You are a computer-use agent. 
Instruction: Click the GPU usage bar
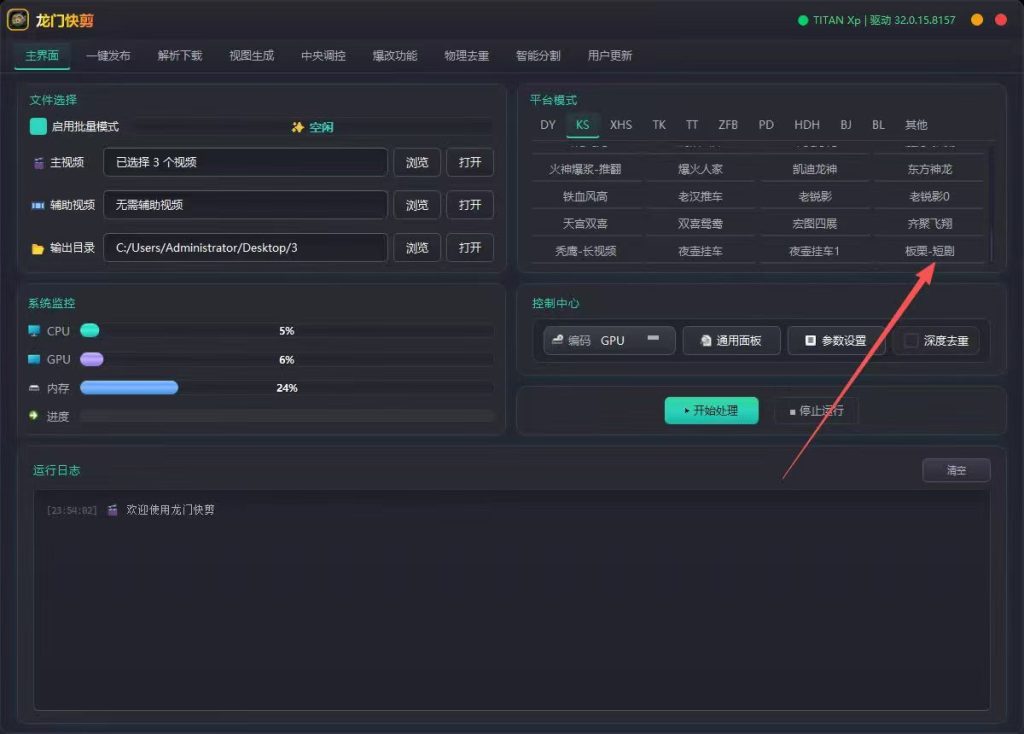click(287, 359)
